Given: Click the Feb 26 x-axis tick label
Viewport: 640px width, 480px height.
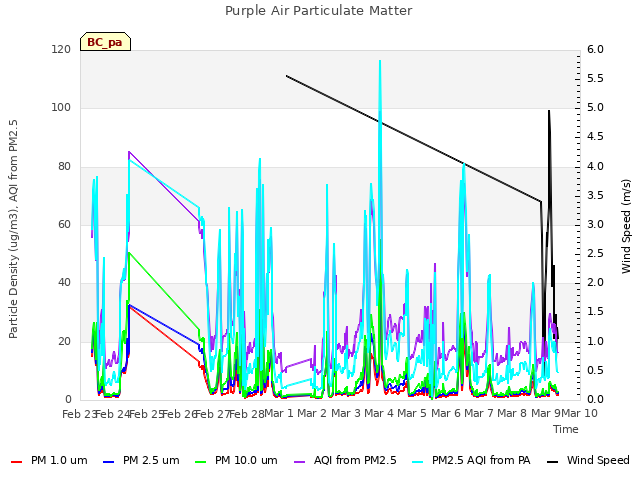Looking at the screenshot, I should (179, 414).
